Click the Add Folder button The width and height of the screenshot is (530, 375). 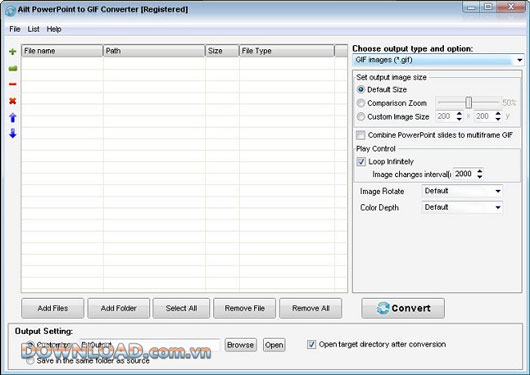coord(119,308)
